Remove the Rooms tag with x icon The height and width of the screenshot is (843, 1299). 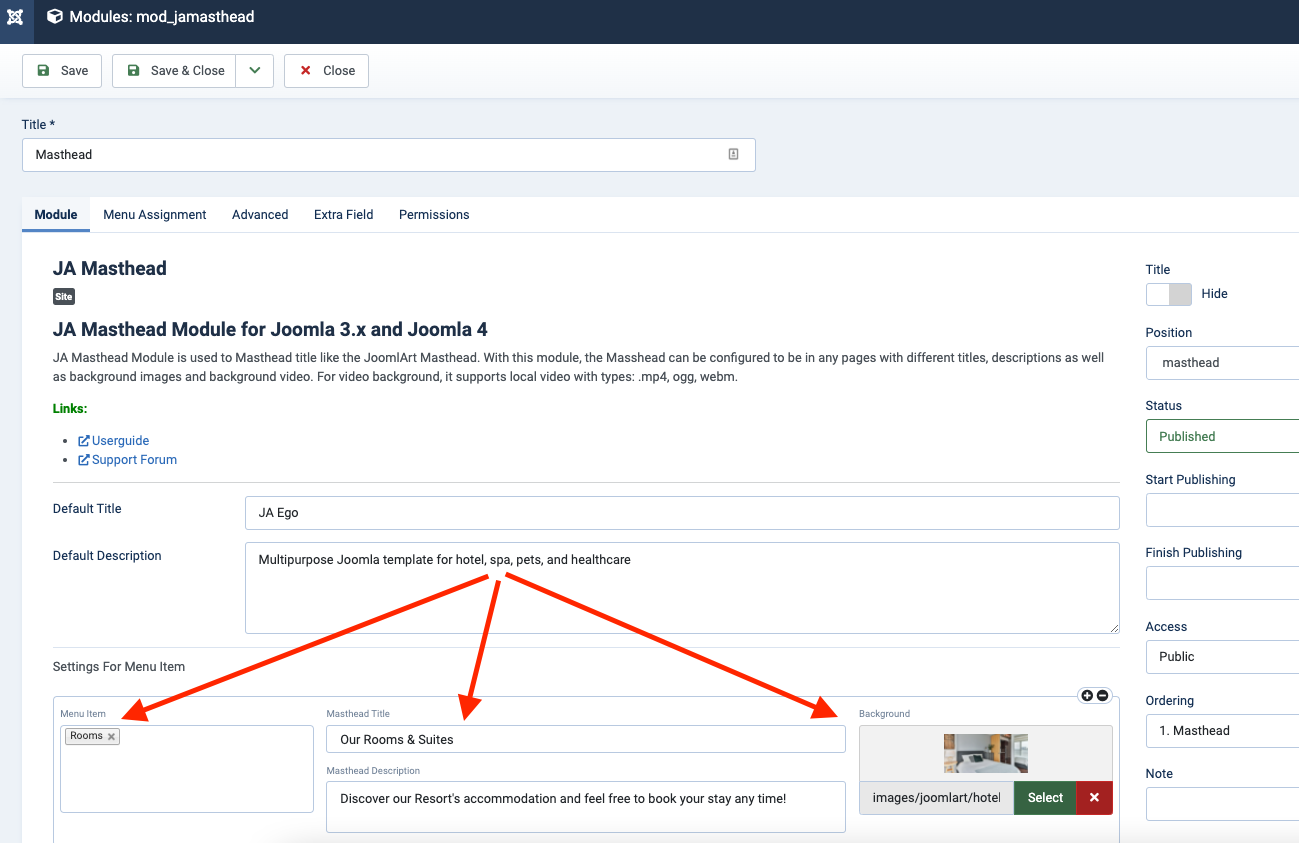(x=112, y=737)
